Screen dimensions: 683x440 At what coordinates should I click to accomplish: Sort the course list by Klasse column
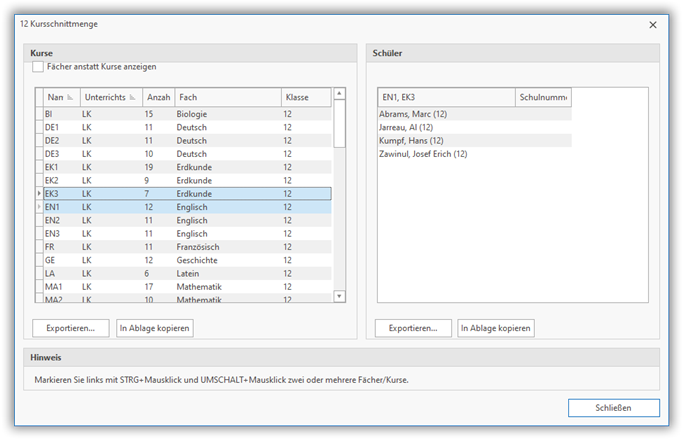click(306, 98)
